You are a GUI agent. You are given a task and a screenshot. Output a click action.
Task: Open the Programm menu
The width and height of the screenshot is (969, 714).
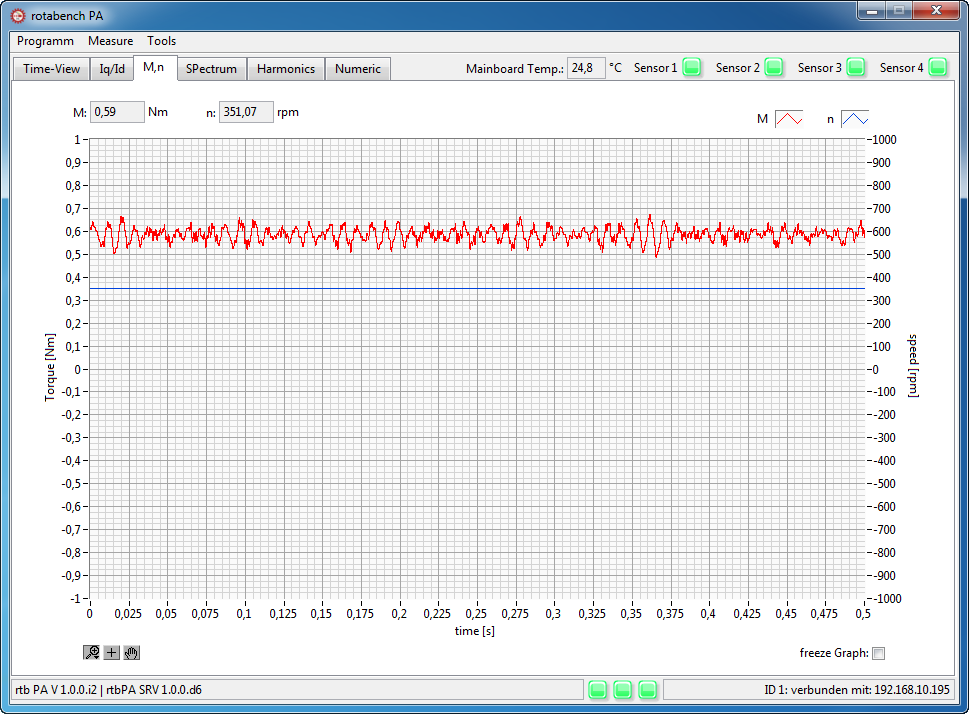click(45, 41)
